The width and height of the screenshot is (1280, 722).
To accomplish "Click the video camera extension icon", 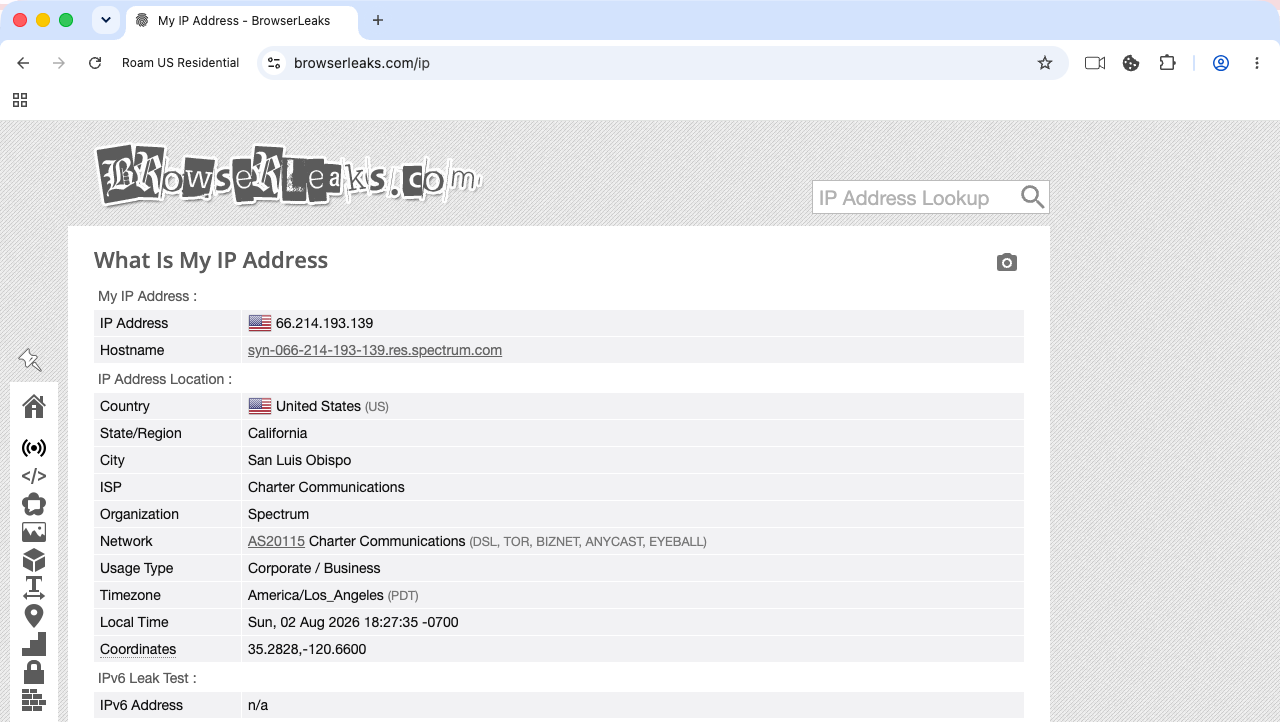I will (x=1095, y=63).
